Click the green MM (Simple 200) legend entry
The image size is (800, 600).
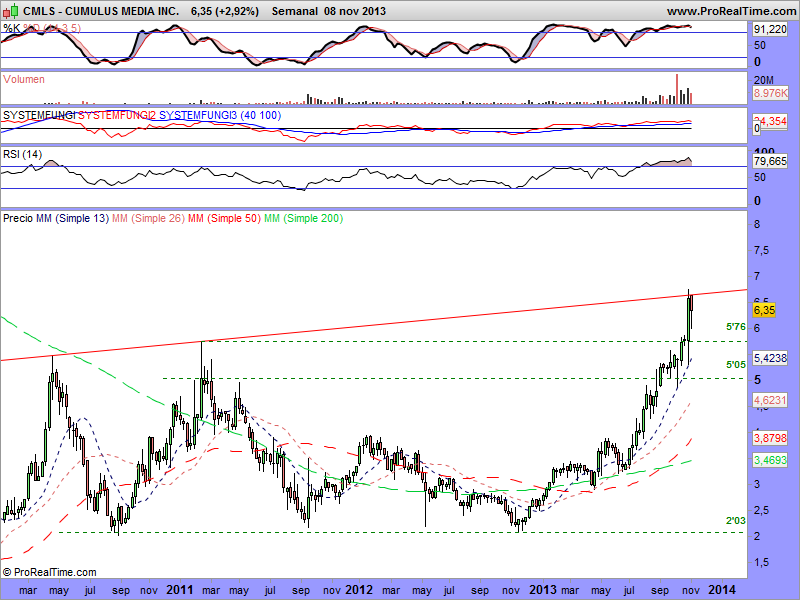(303, 218)
